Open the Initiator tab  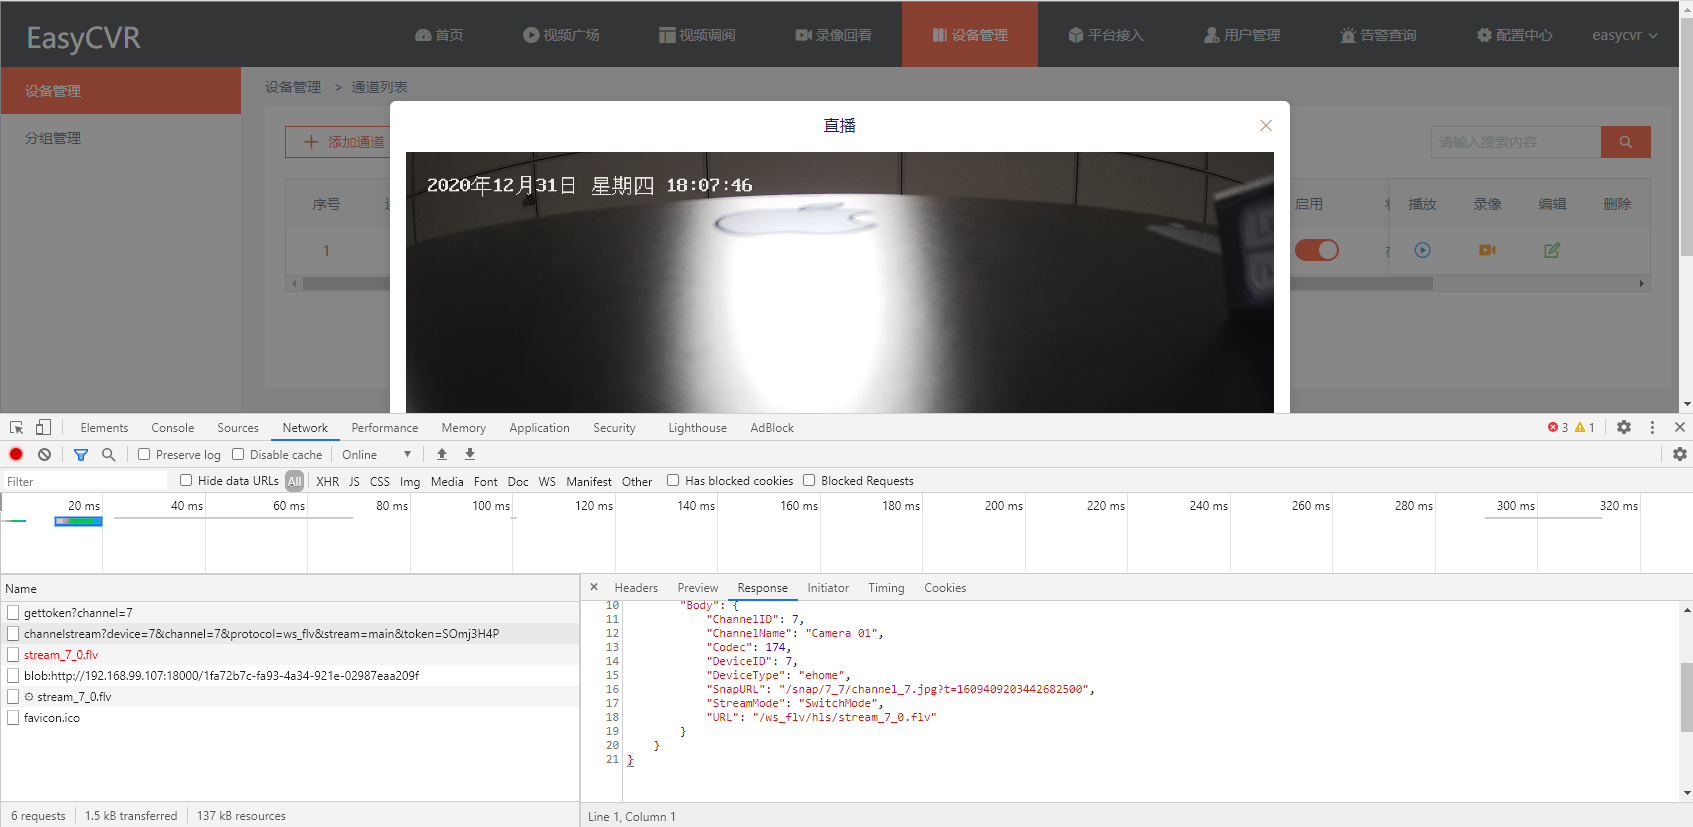(828, 588)
